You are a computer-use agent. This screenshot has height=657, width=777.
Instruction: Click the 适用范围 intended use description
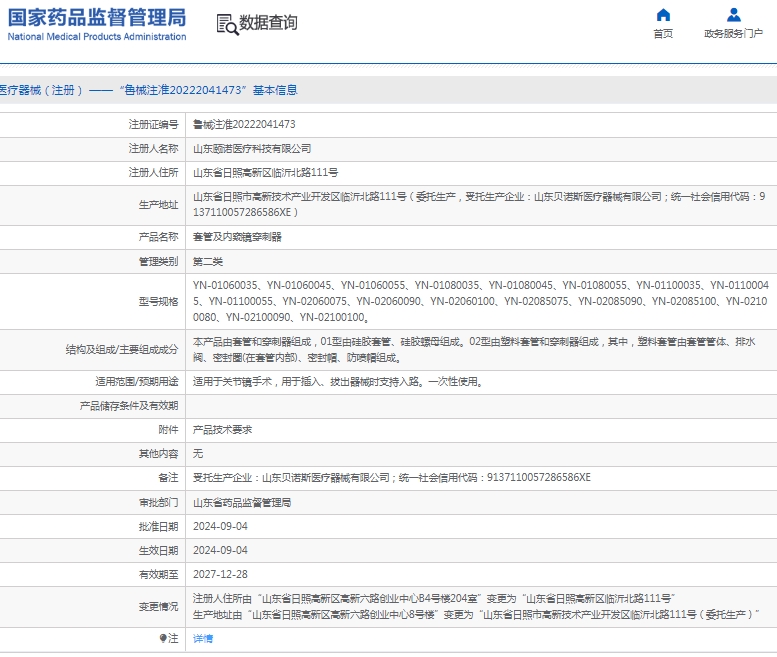tap(338, 382)
